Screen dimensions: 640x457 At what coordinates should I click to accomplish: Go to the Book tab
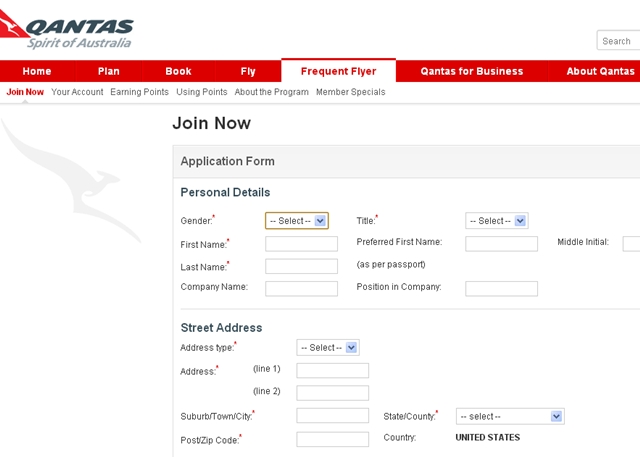tap(178, 71)
